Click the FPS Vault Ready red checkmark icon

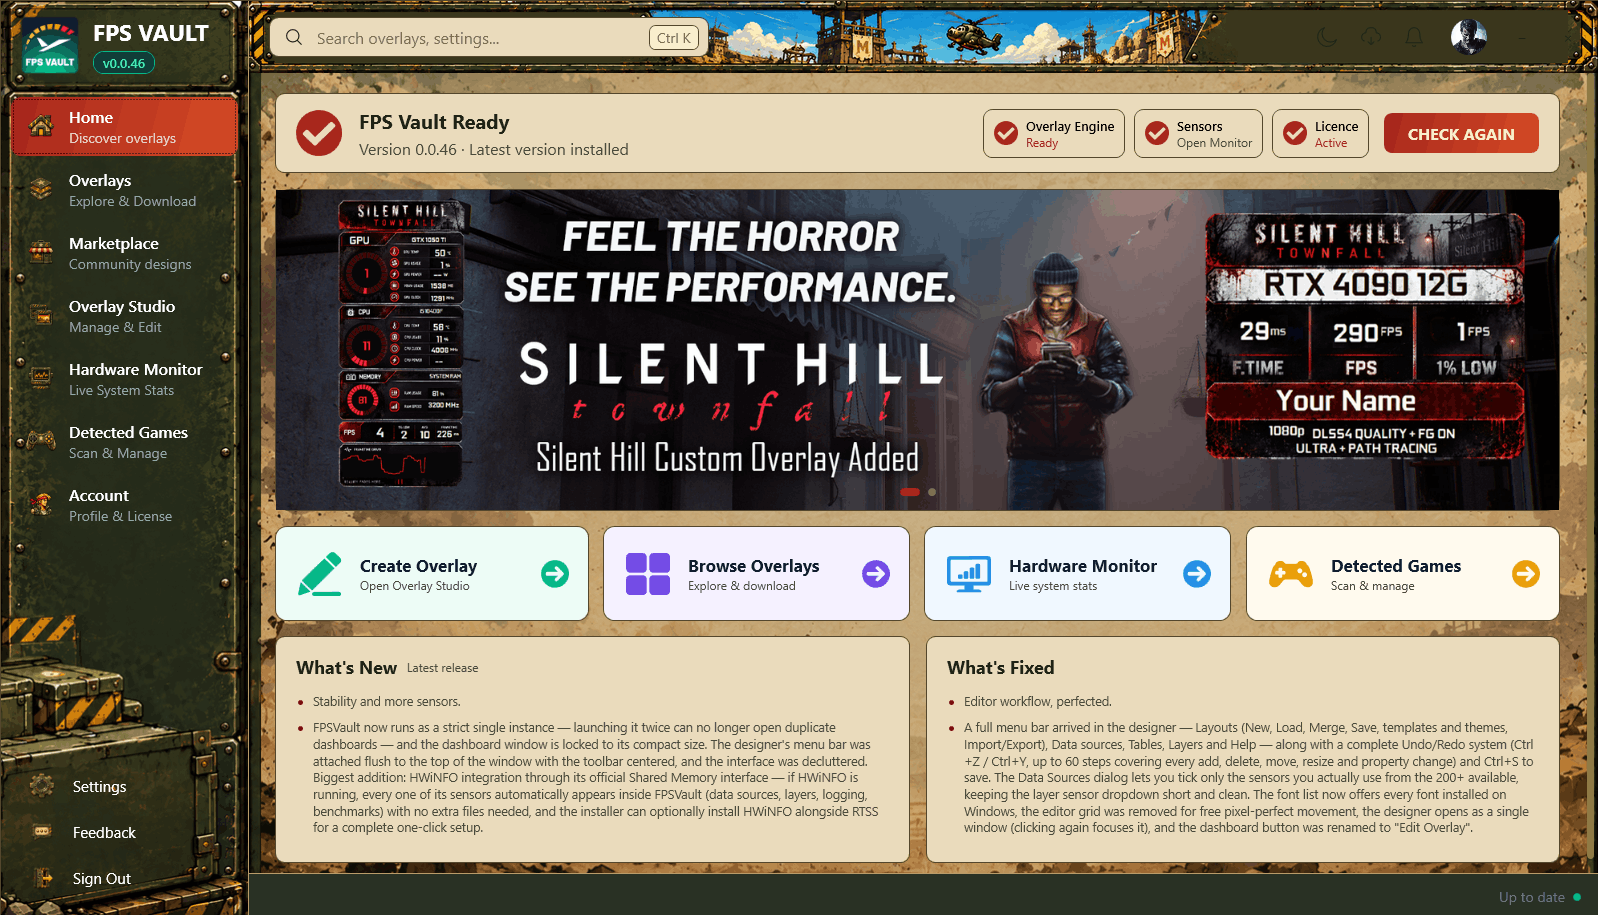tap(319, 133)
